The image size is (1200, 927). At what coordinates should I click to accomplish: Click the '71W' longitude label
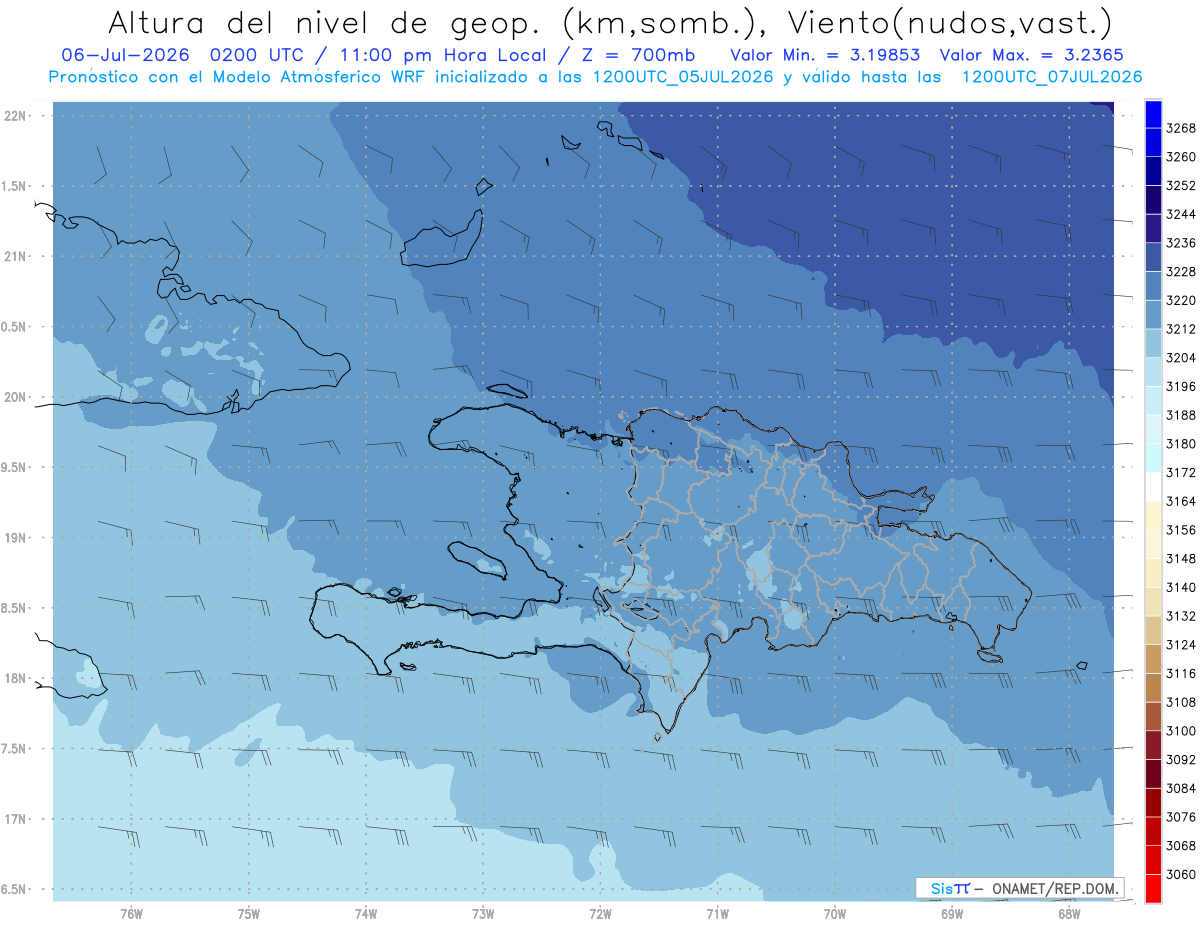pos(717,915)
